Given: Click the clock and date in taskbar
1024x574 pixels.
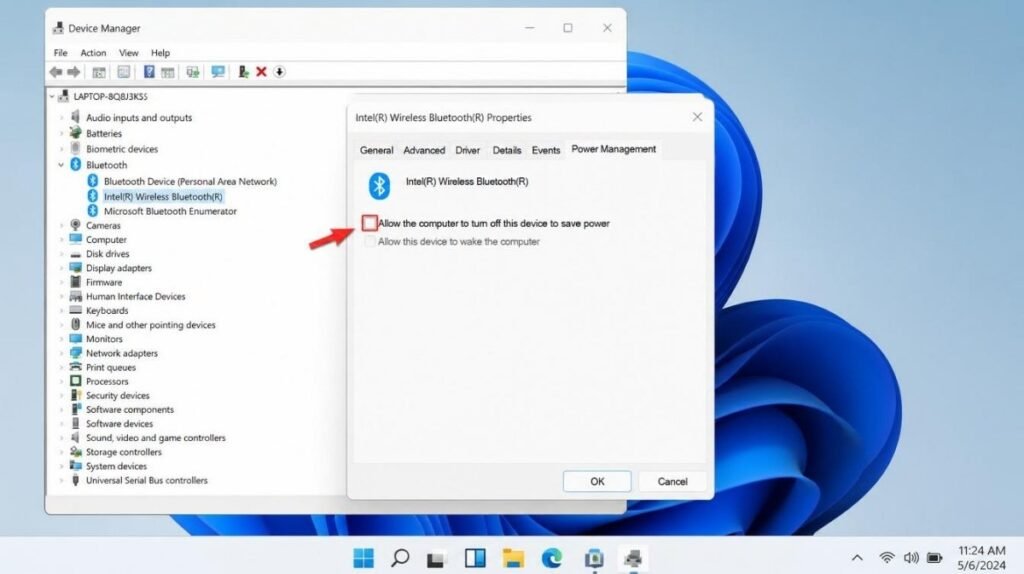Looking at the screenshot, I should (x=981, y=558).
